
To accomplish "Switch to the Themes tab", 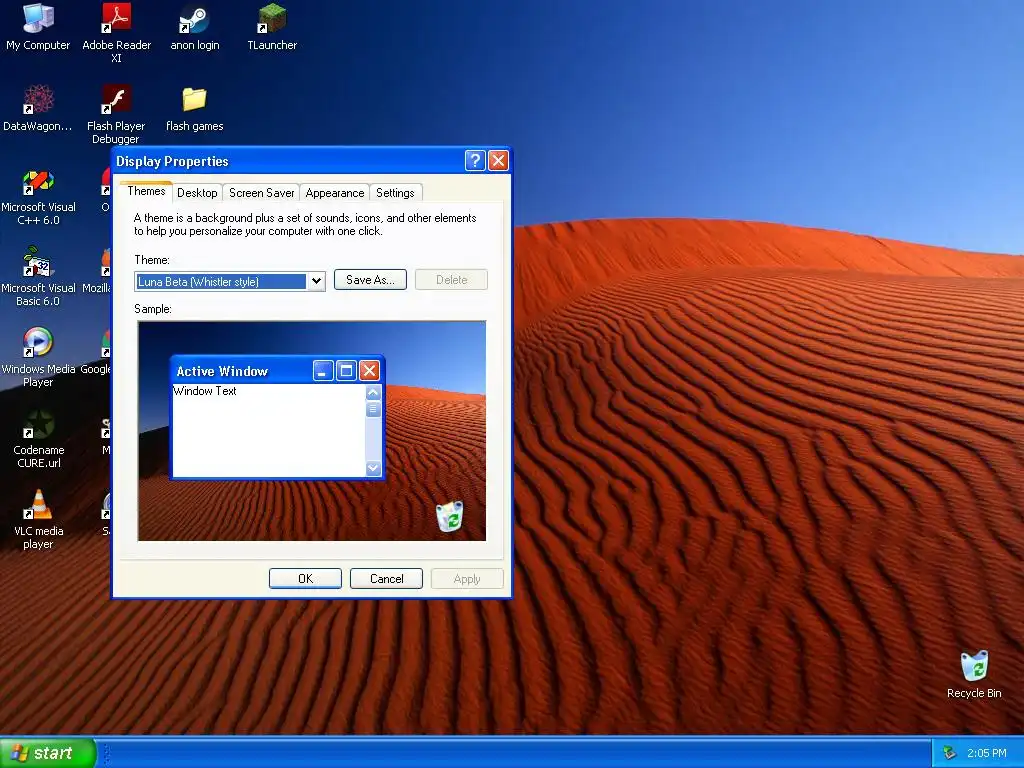I will click(146, 191).
